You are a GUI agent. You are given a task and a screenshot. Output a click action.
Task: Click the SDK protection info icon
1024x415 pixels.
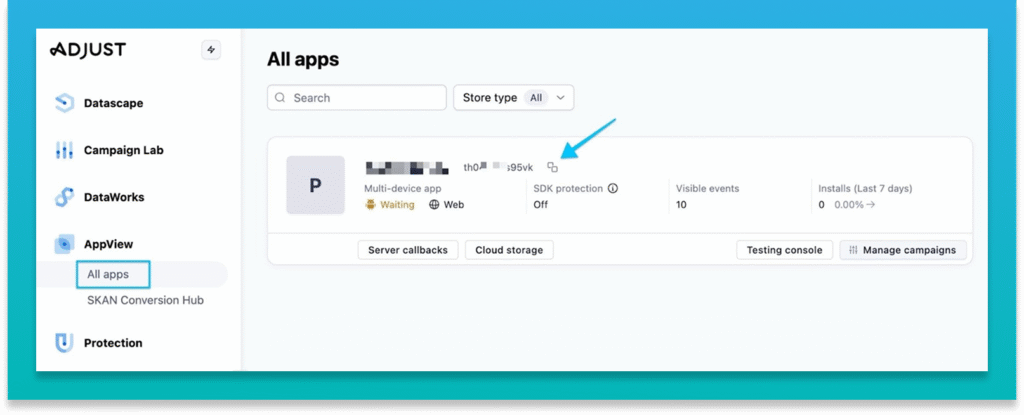pyautogui.click(x=613, y=188)
